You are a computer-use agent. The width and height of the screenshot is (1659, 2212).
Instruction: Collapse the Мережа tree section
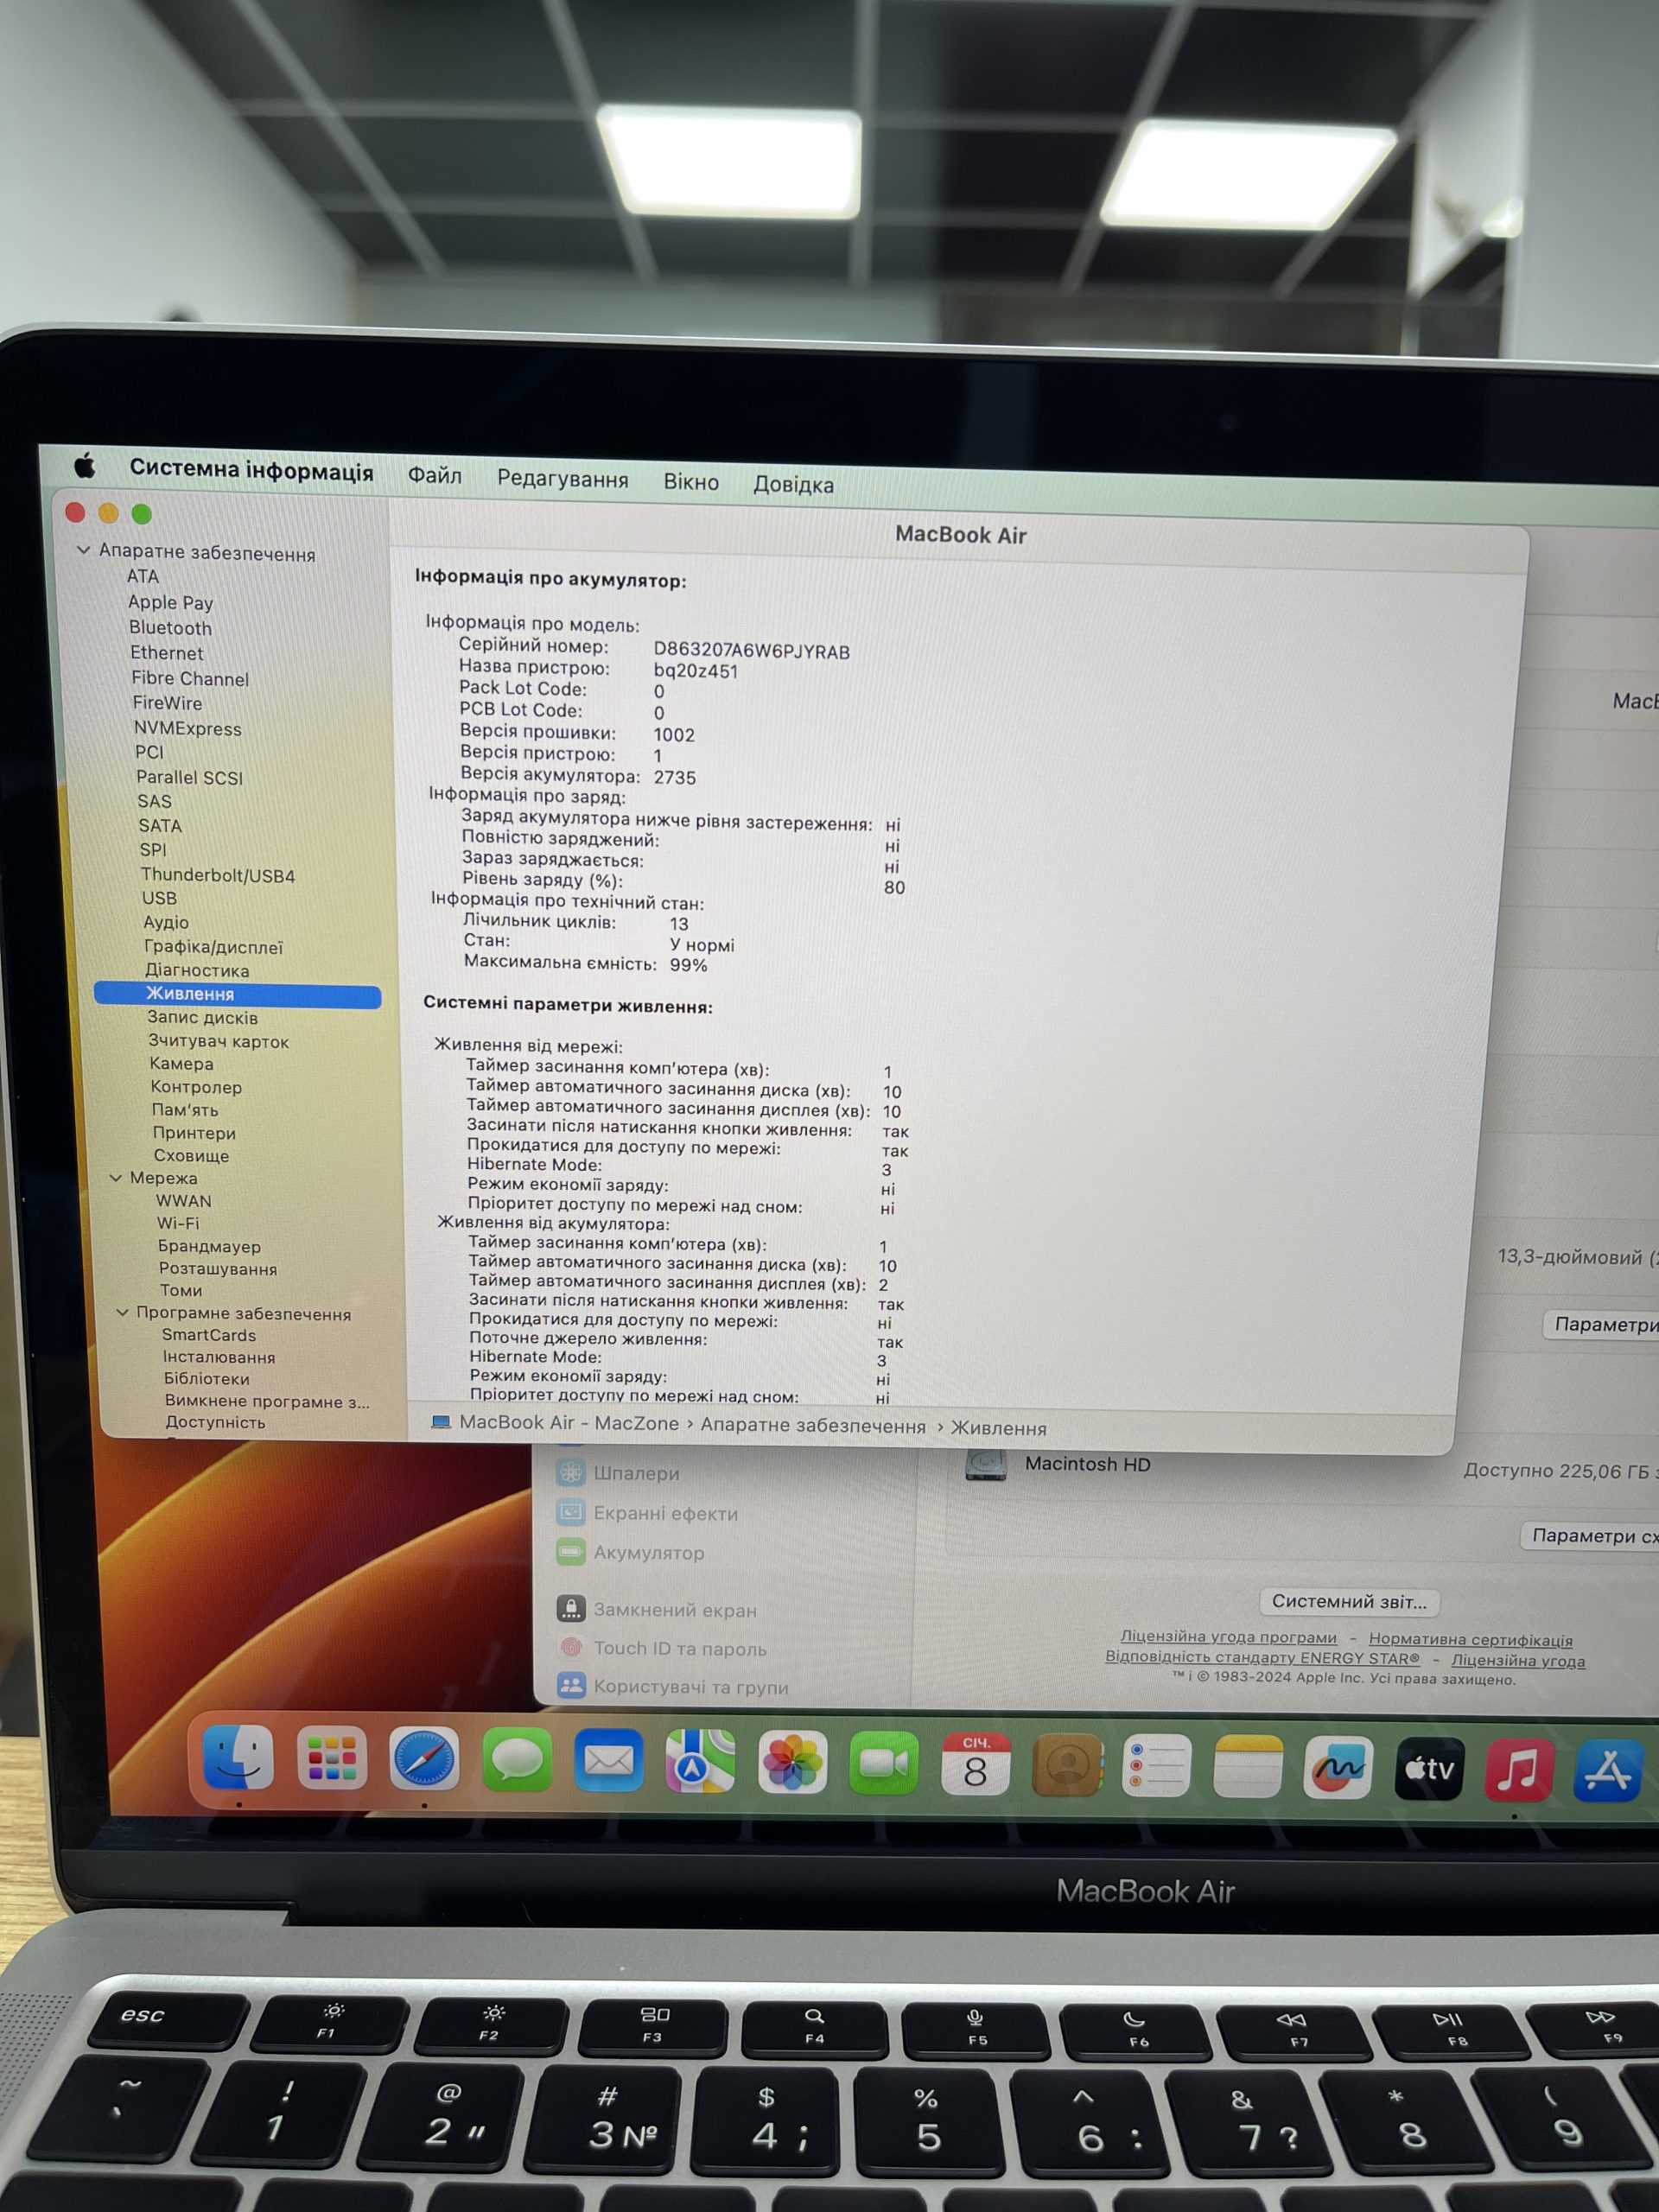116,1178
